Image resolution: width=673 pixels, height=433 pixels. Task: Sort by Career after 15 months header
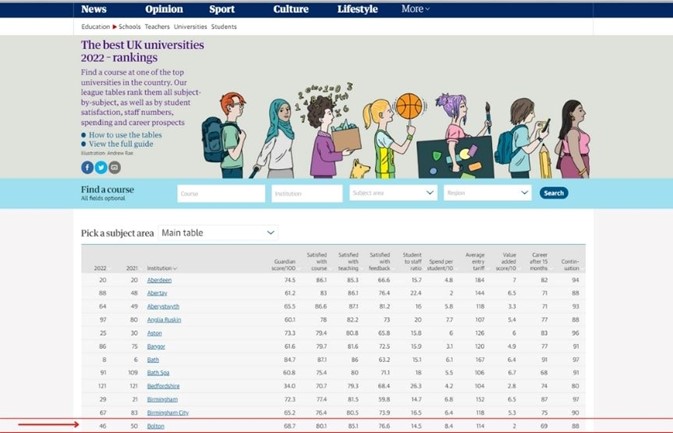(539, 261)
